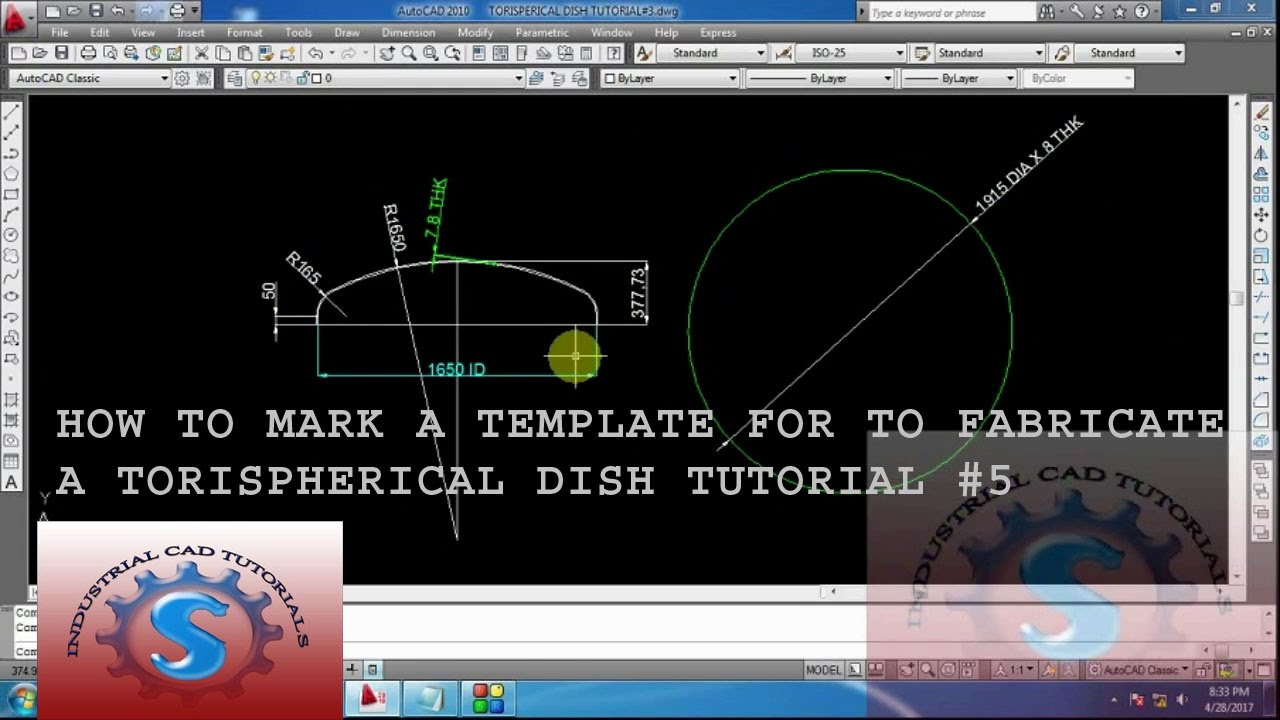
Task: Toggle annotation visibility status icon
Action: coord(1048,670)
